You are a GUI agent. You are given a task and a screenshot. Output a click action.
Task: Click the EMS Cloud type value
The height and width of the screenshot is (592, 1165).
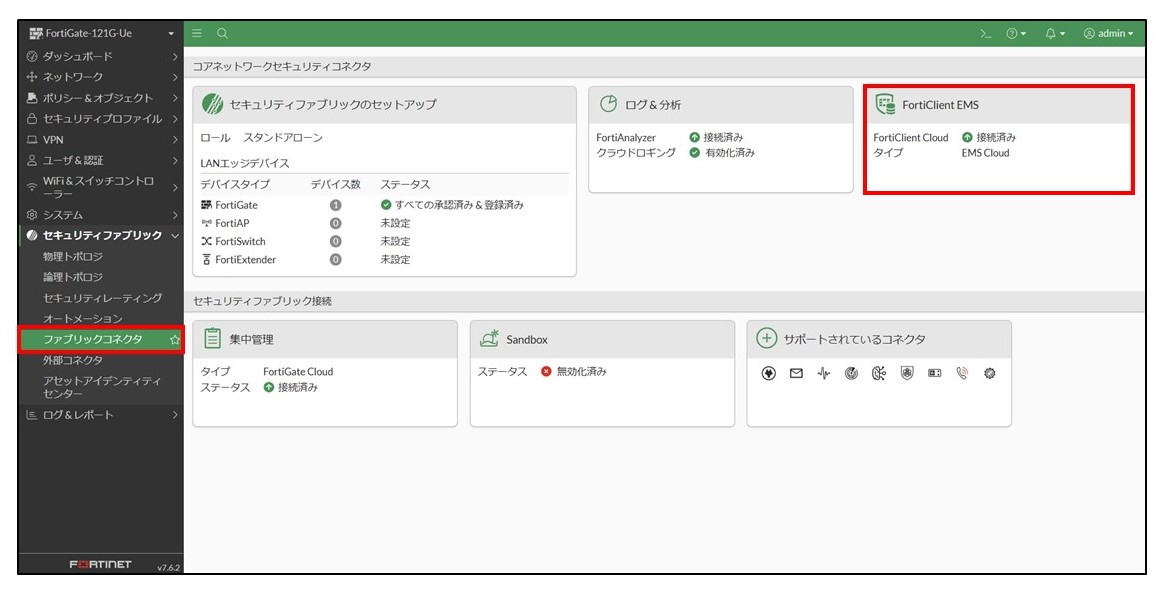click(x=985, y=153)
